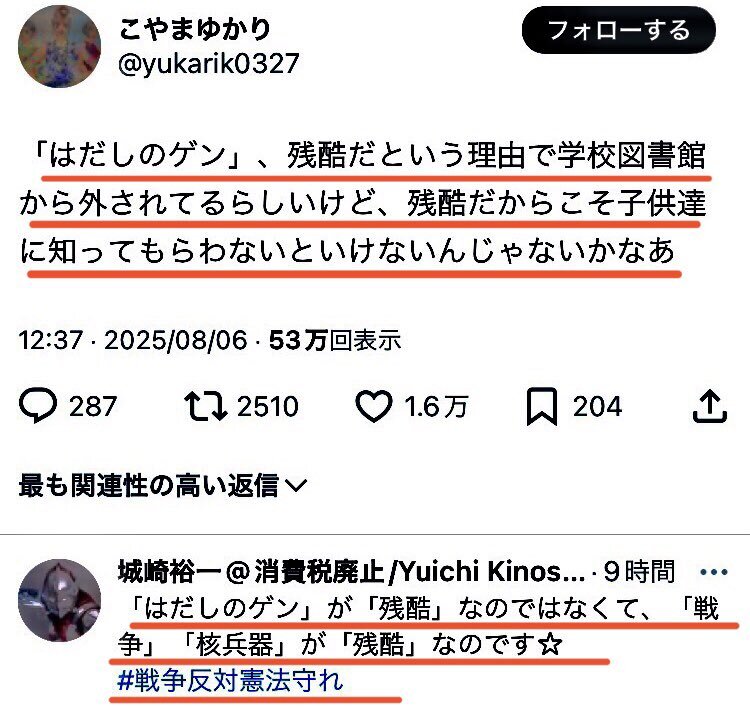Open the reply text about 「戦争」「核兵器」
This screenshot has height=708, width=750.
(419, 627)
